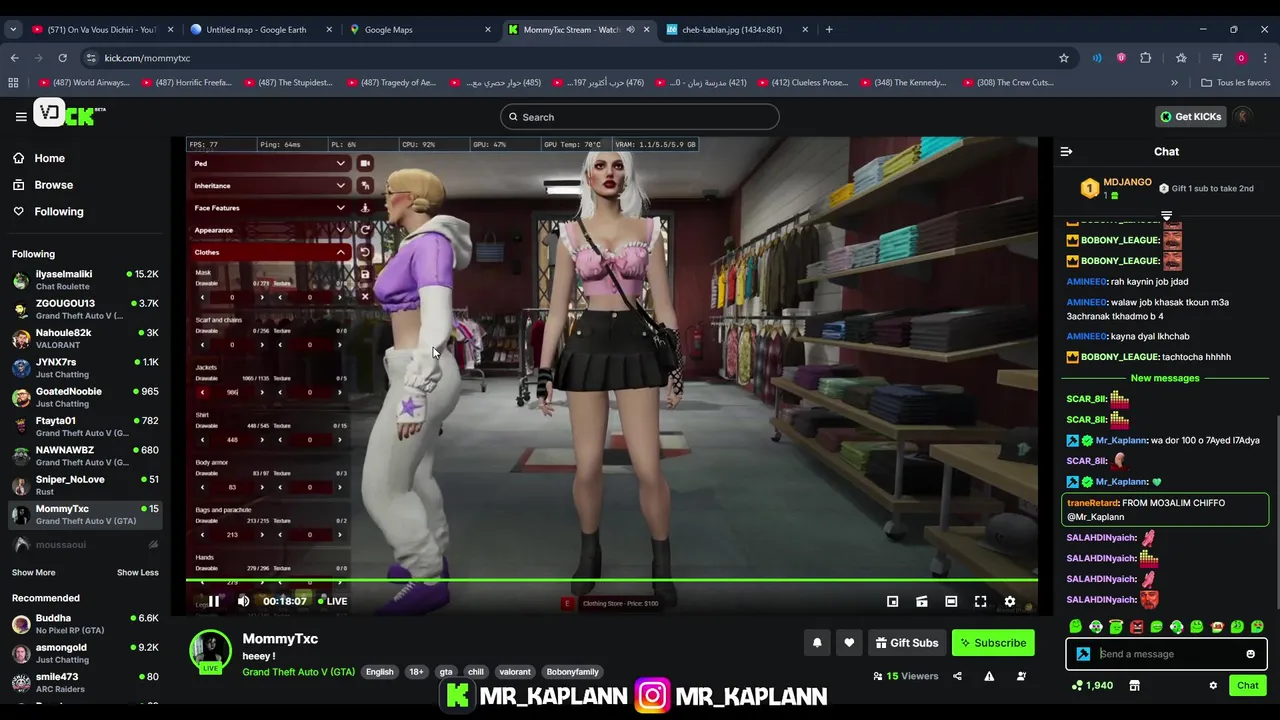
Task: Report the stream via warning icon
Action: pos(989,676)
